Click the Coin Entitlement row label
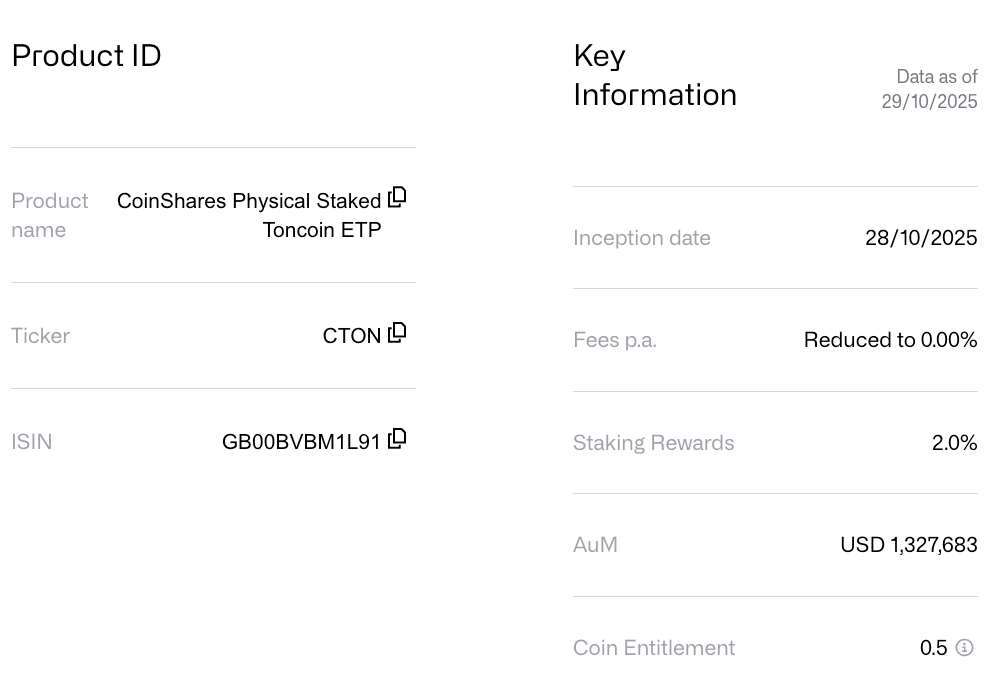Image resolution: width=997 pixels, height=677 pixels. click(x=654, y=648)
